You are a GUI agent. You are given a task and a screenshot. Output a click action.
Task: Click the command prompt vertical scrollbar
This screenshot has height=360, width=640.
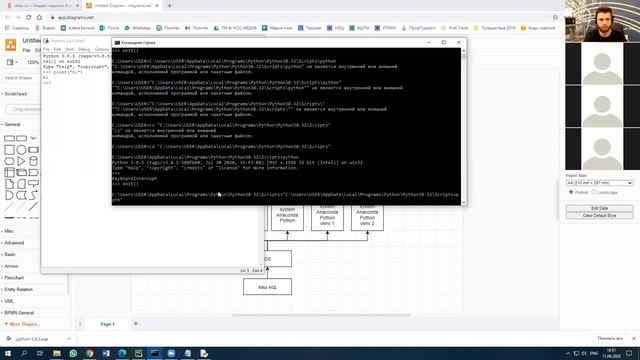464,127
